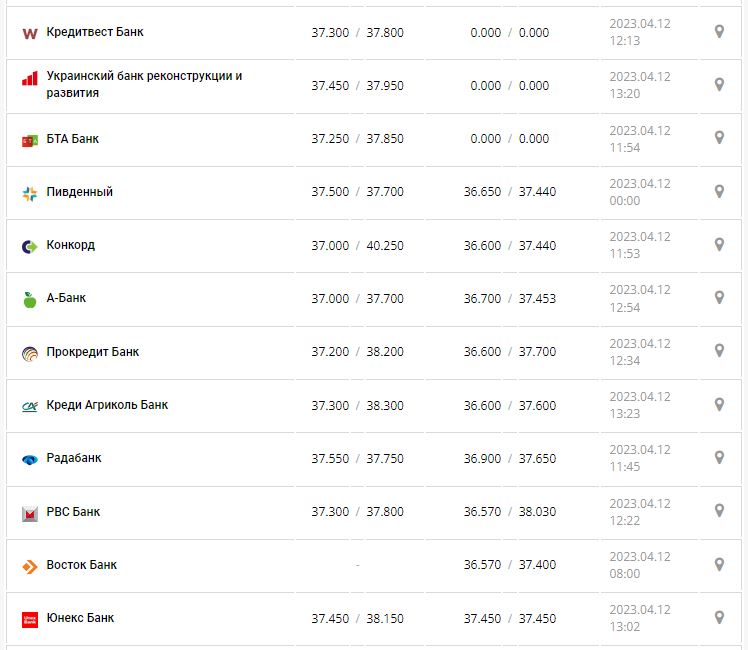
Task: Click the Восток Банк logo icon
Action: click(x=29, y=566)
